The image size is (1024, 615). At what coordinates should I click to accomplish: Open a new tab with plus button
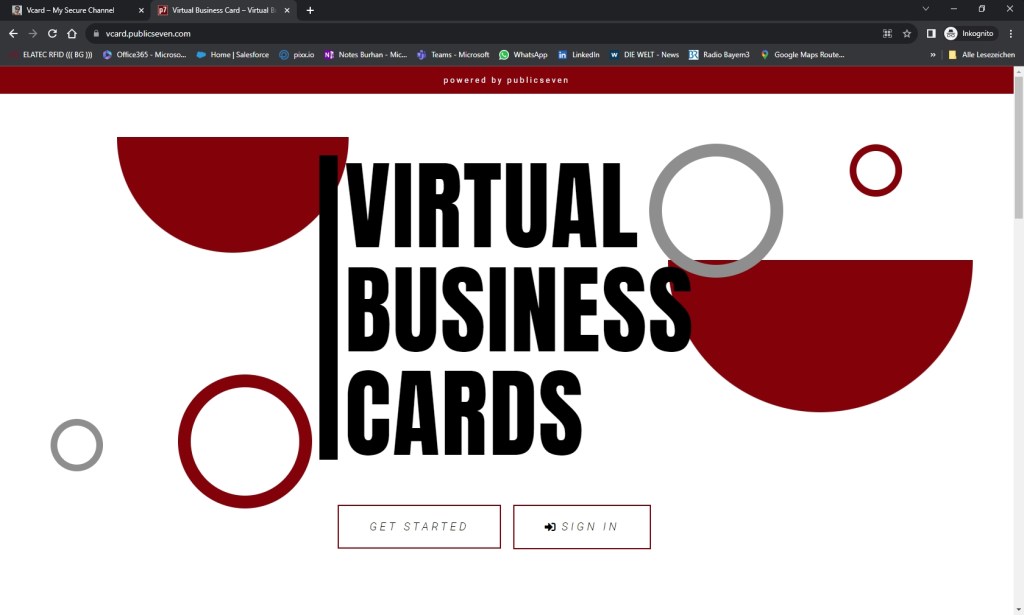(x=310, y=10)
